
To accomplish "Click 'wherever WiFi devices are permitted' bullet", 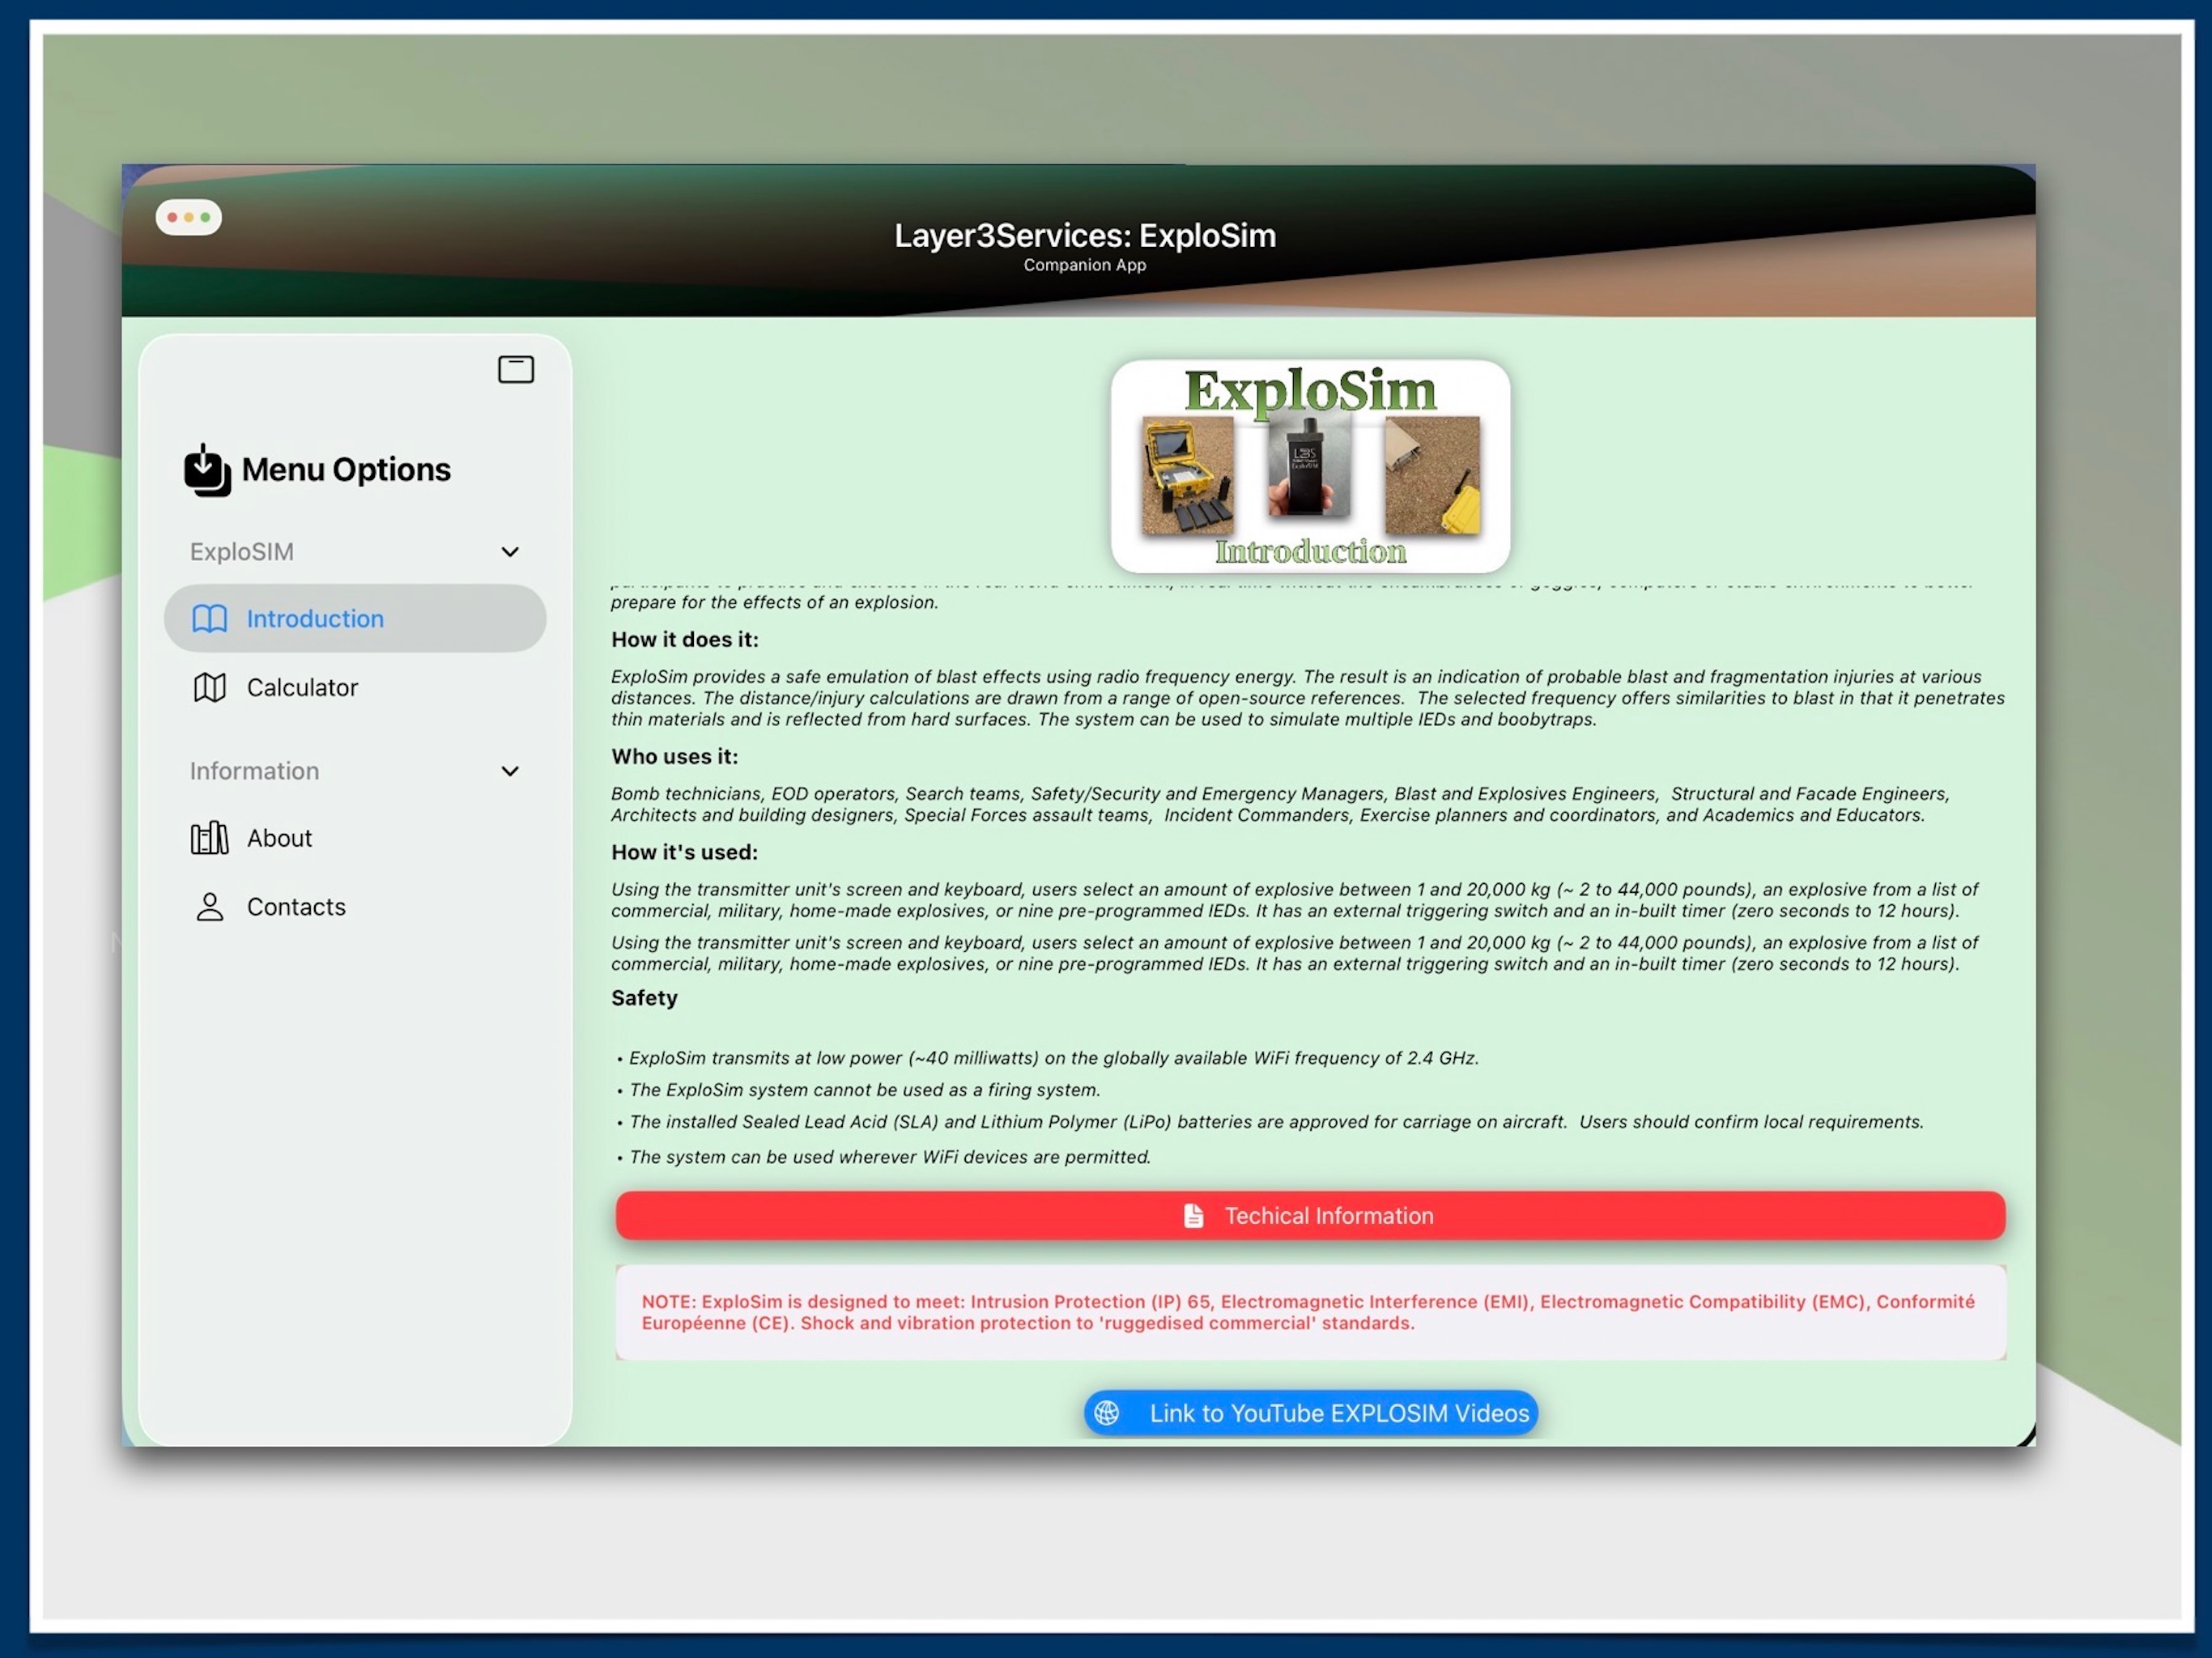I will (x=883, y=1156).
